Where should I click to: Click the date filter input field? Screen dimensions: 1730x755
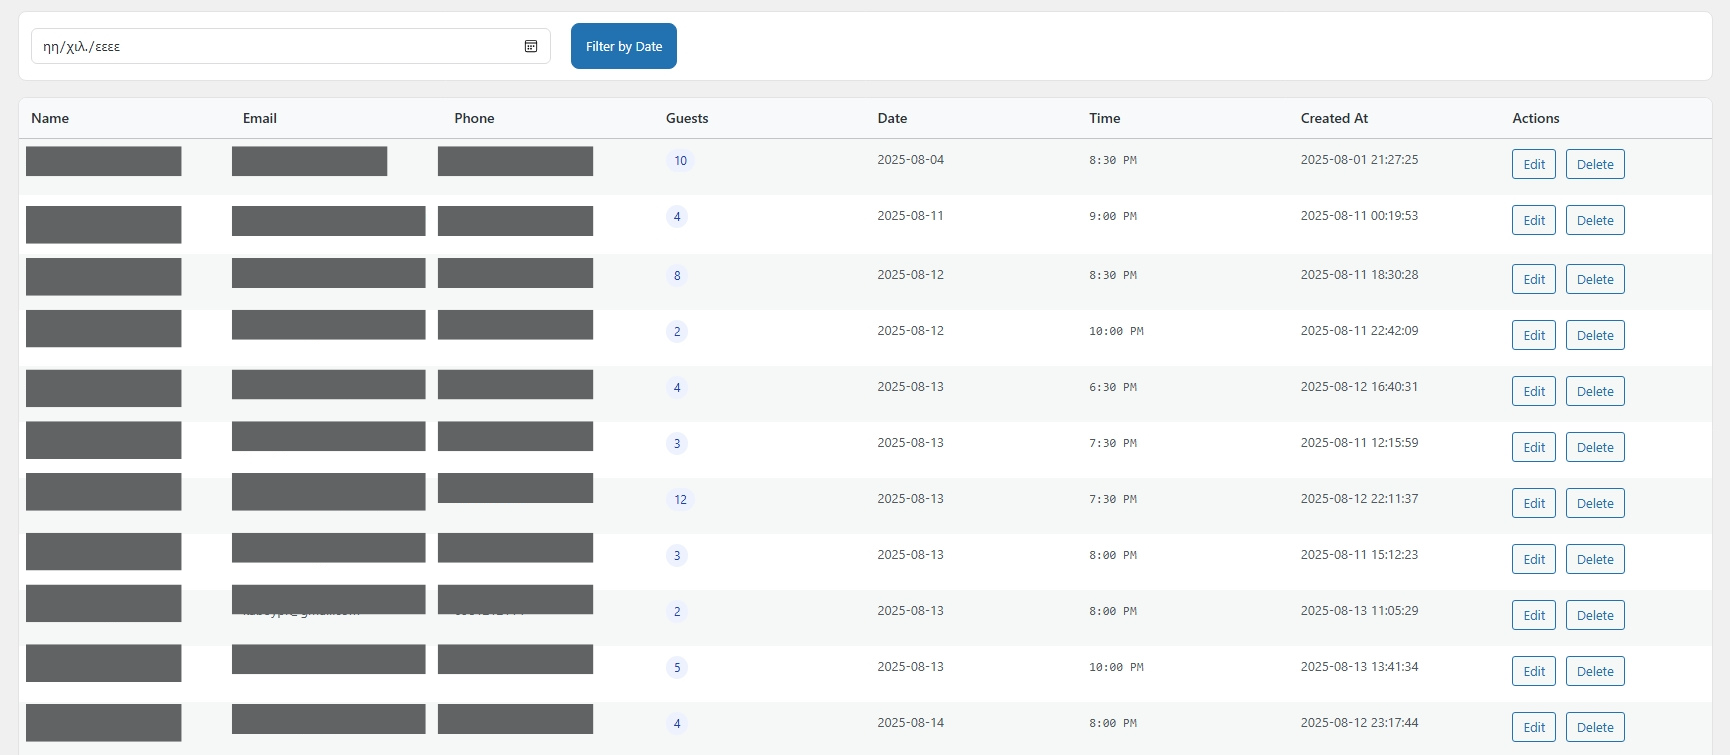pyautogui.click(x=291, y=46)
